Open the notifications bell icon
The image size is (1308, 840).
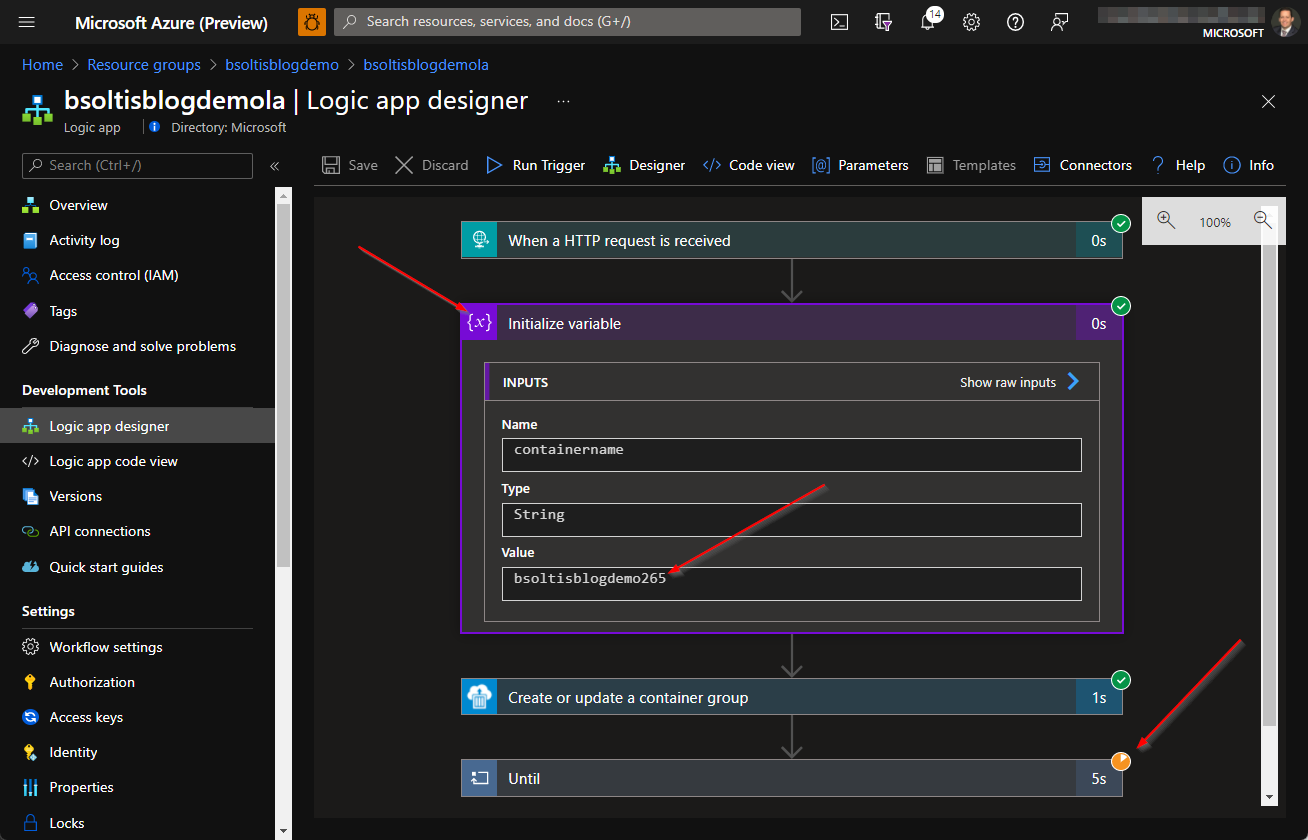point(928,22)
